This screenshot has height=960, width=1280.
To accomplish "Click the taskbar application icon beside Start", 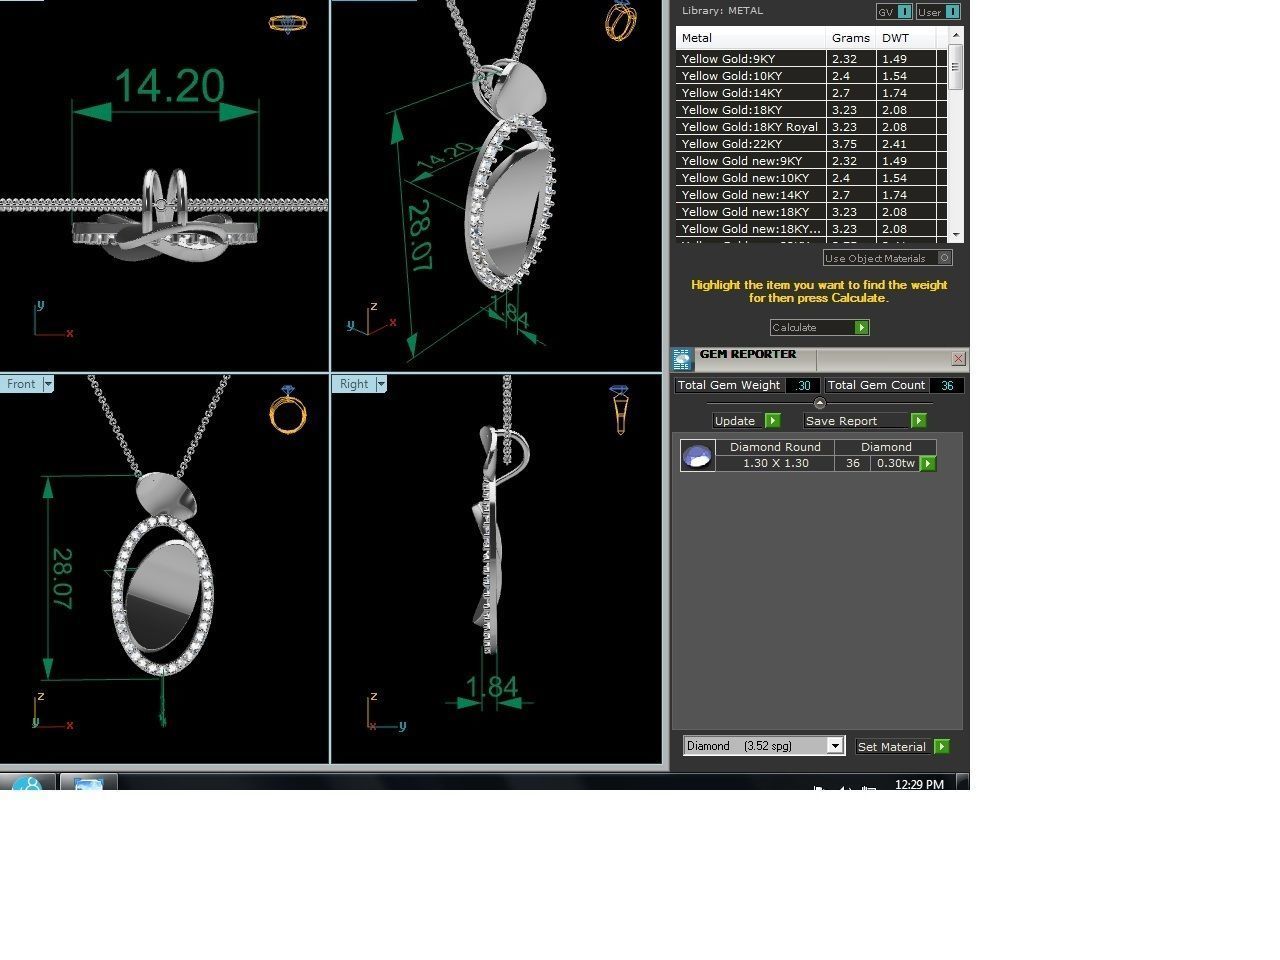I will pyautogui.click(x=88, y=782).
